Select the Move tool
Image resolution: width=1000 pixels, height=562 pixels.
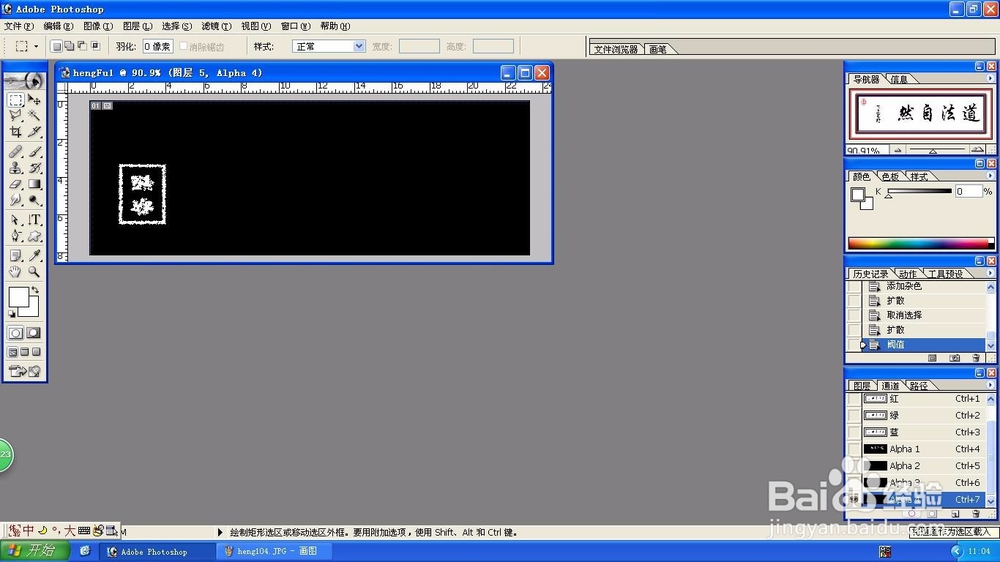click(x=34, y=100)
